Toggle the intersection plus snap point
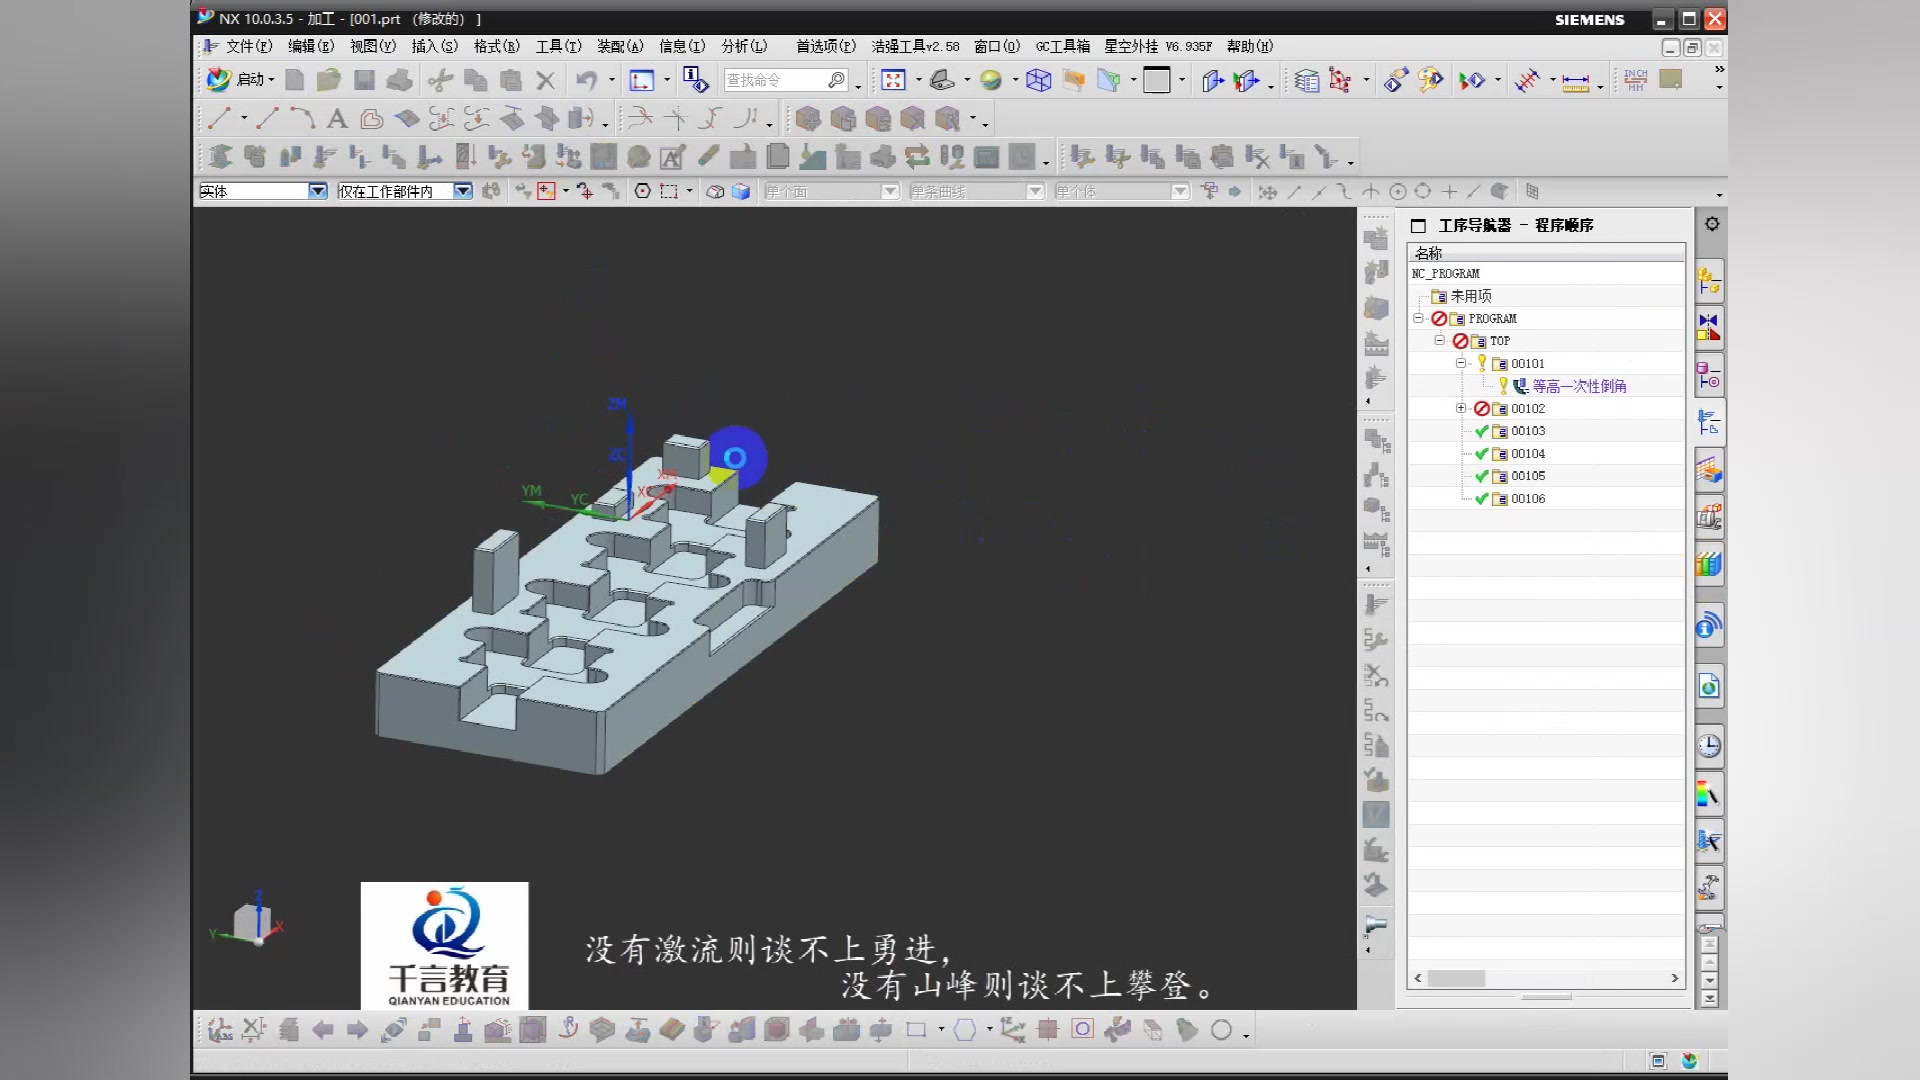Viewport: 1920px width, 1080px height. coord(1449,192)
